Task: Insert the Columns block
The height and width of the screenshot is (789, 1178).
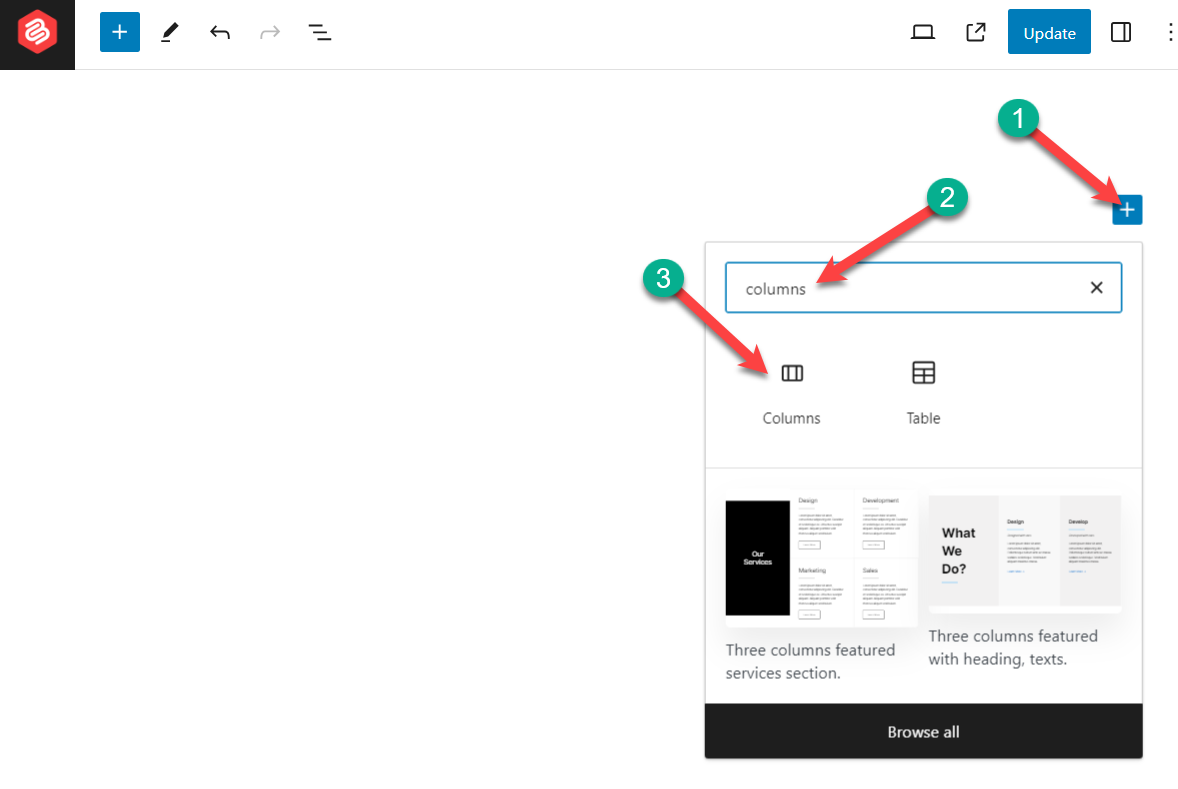Action: click(x=792, y=390)
